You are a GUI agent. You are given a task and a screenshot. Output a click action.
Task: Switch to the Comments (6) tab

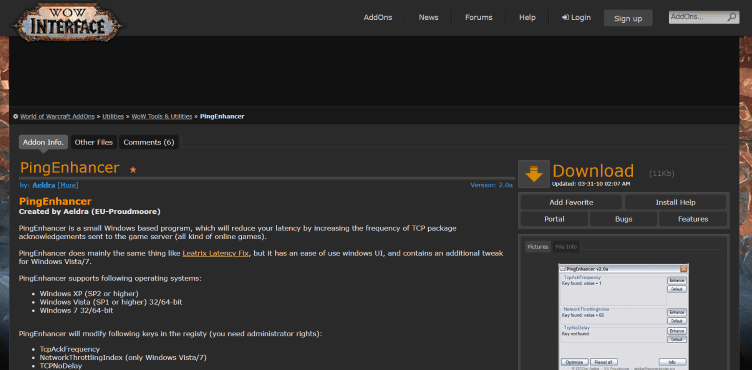[x=149, y=142]
